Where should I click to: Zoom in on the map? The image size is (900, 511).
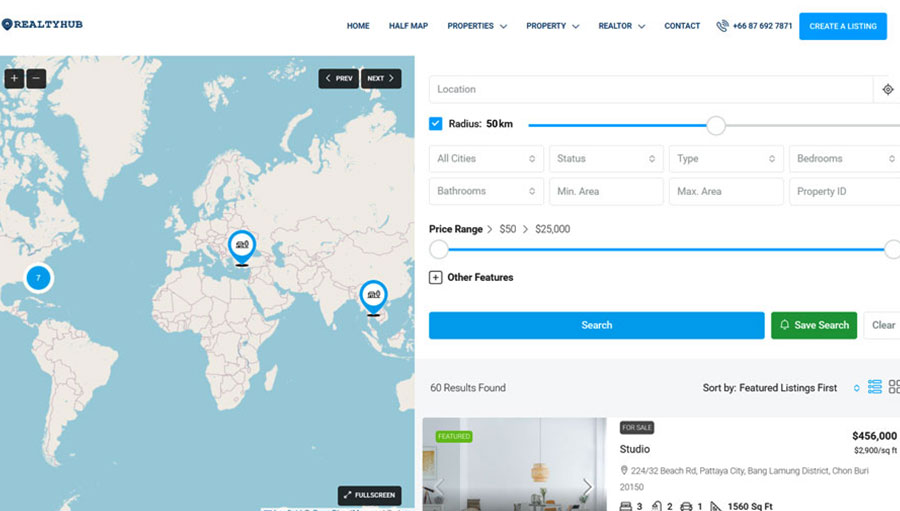14,78
